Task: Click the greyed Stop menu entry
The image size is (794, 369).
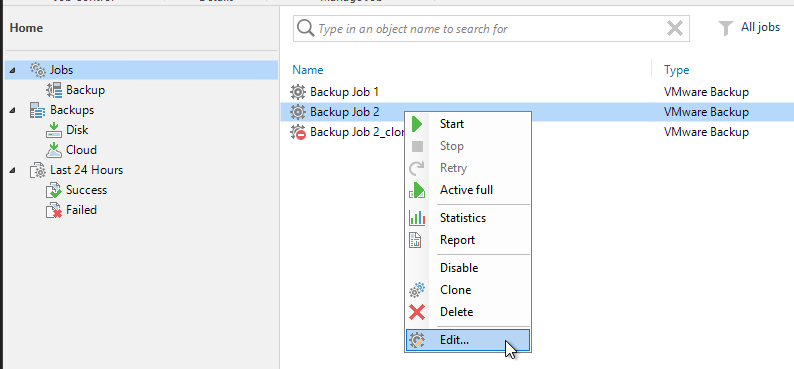Action: tap(468, 146)
